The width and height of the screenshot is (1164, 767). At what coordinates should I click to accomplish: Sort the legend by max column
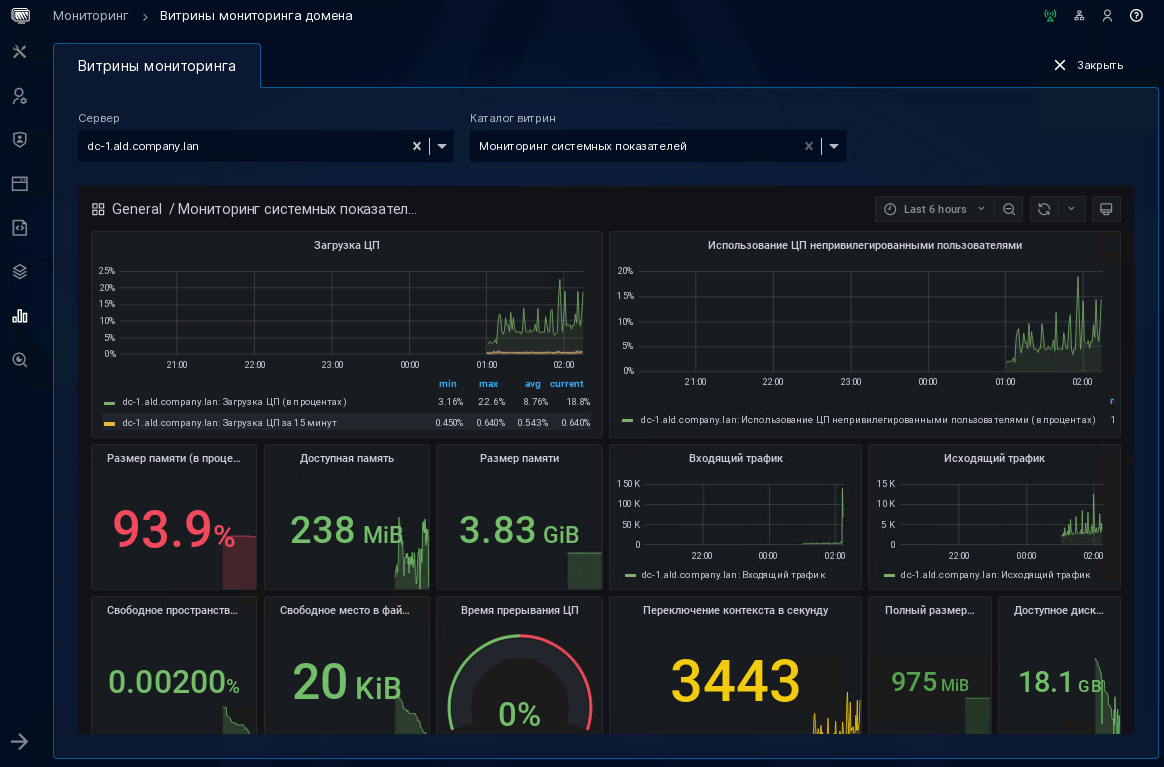point(488,384)
